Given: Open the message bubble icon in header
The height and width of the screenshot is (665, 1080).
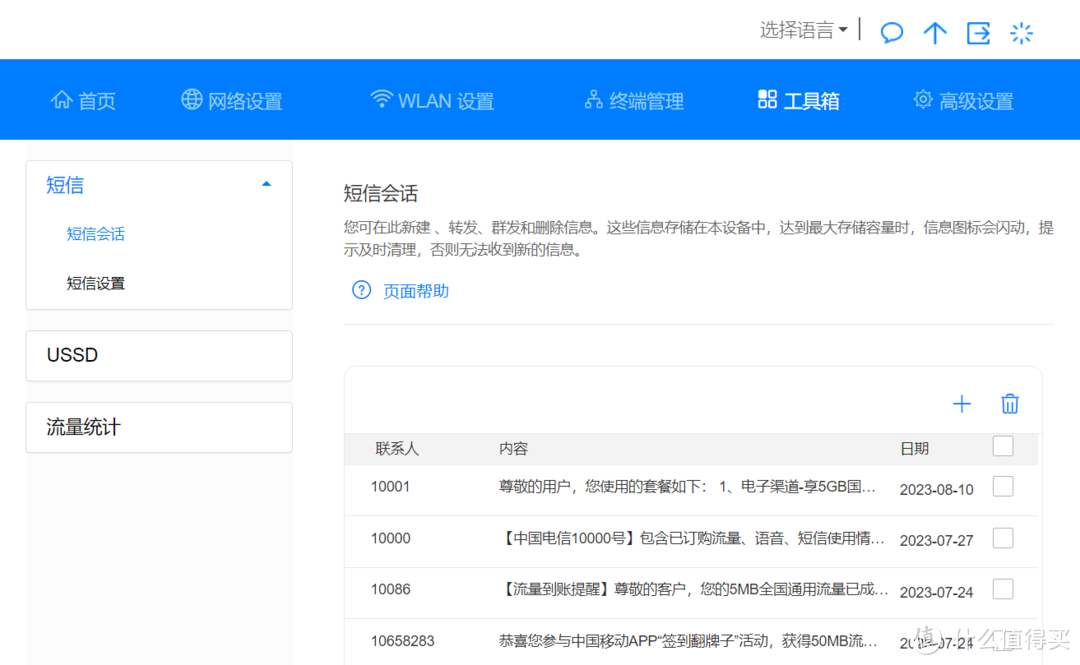Looking at the screenshot, I should (x=891, y=32).
